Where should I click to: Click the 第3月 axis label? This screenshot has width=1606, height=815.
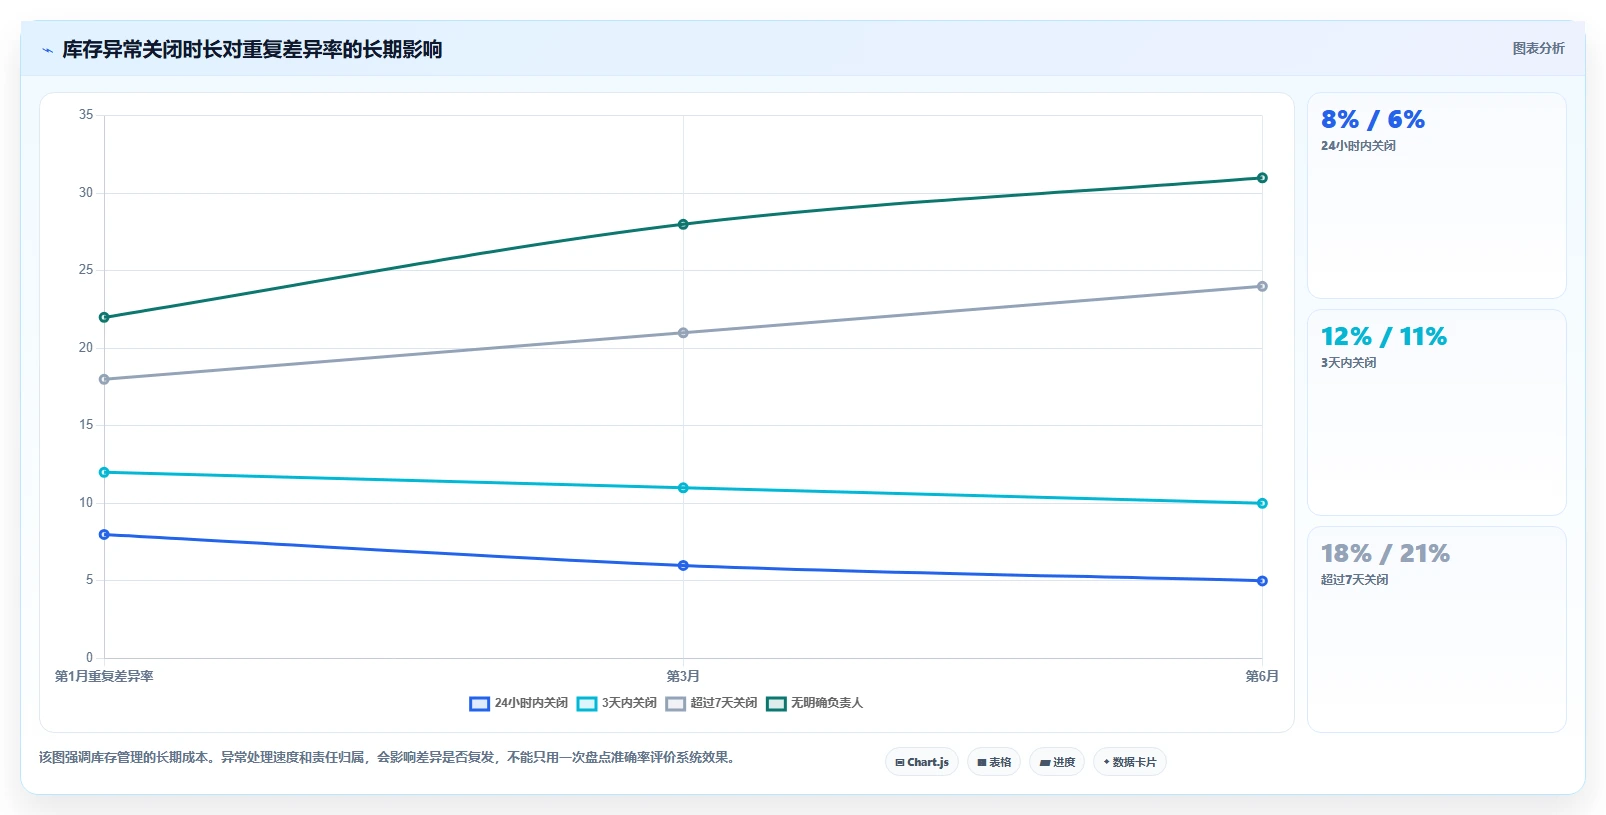(x=683, y=677)
